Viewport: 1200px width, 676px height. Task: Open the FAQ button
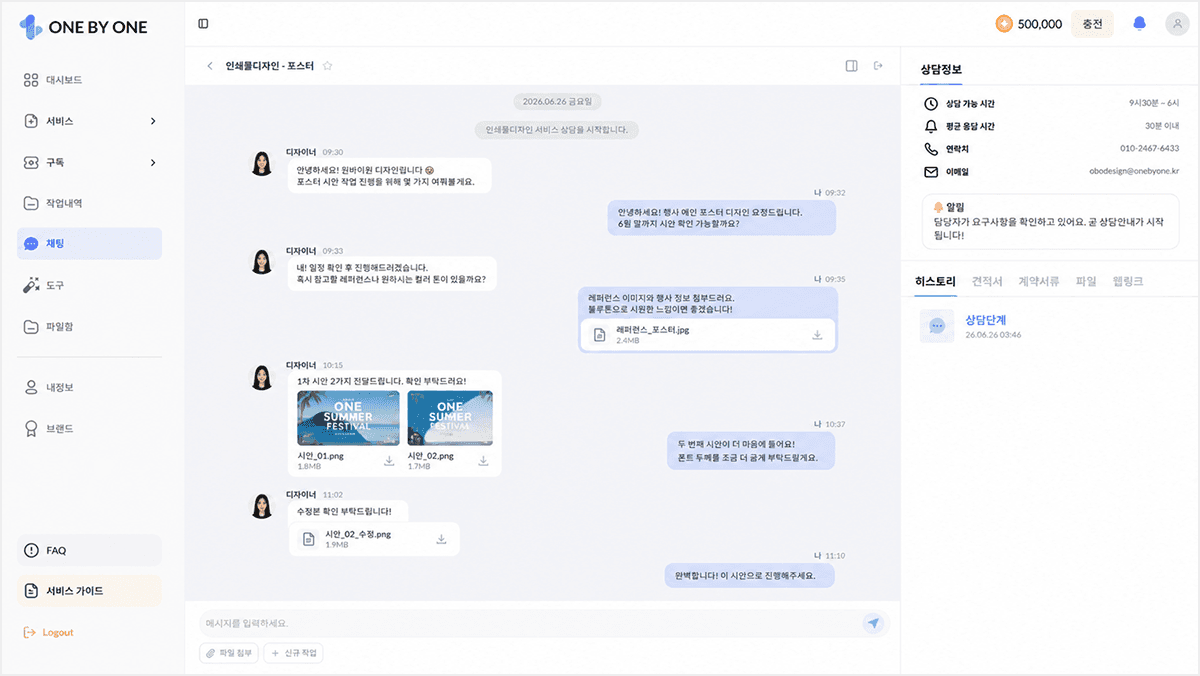coord(89,550)
